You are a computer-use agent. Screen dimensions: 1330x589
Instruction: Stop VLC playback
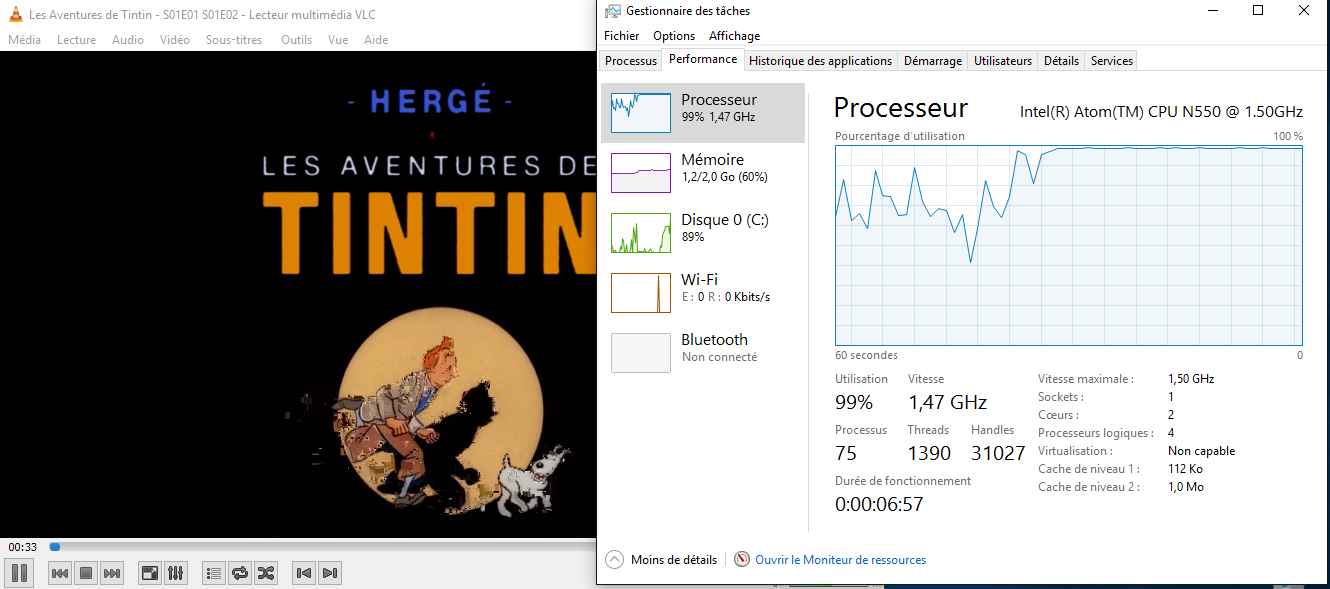86,573
